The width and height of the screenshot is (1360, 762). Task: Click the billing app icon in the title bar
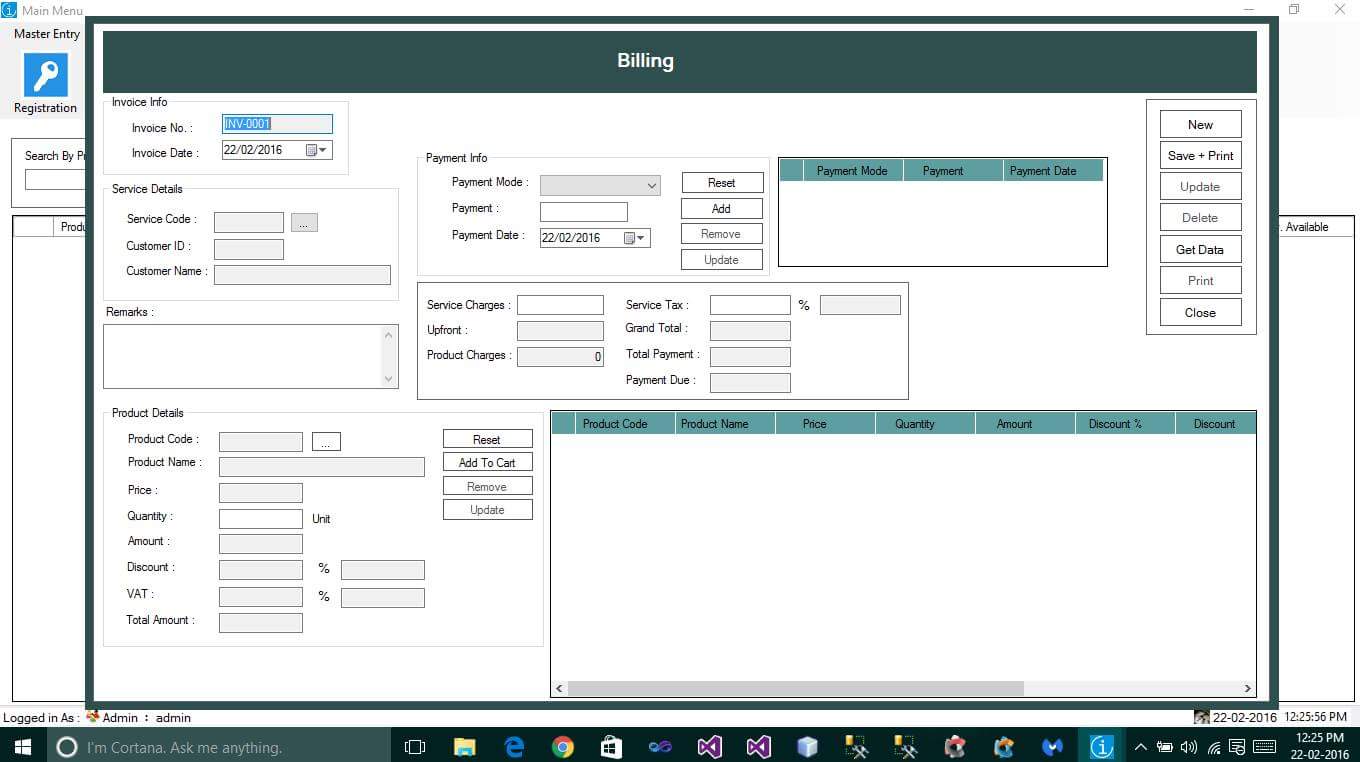coord(10,9)
